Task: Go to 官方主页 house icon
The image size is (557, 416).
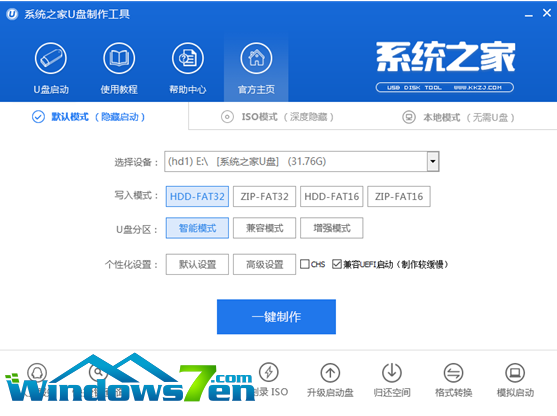Action: [256, 58]
